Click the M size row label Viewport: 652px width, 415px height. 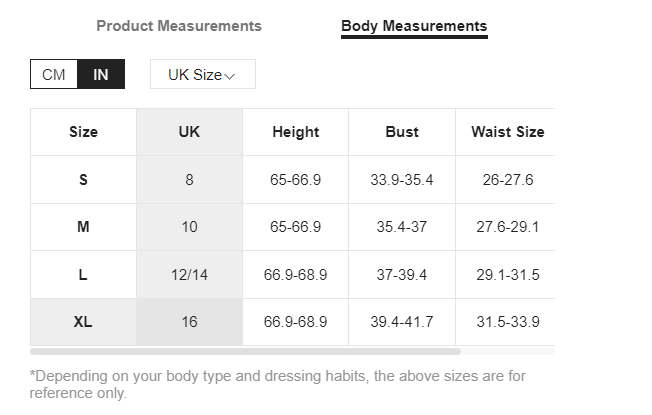pyautogui.click(x=83, y=227)
